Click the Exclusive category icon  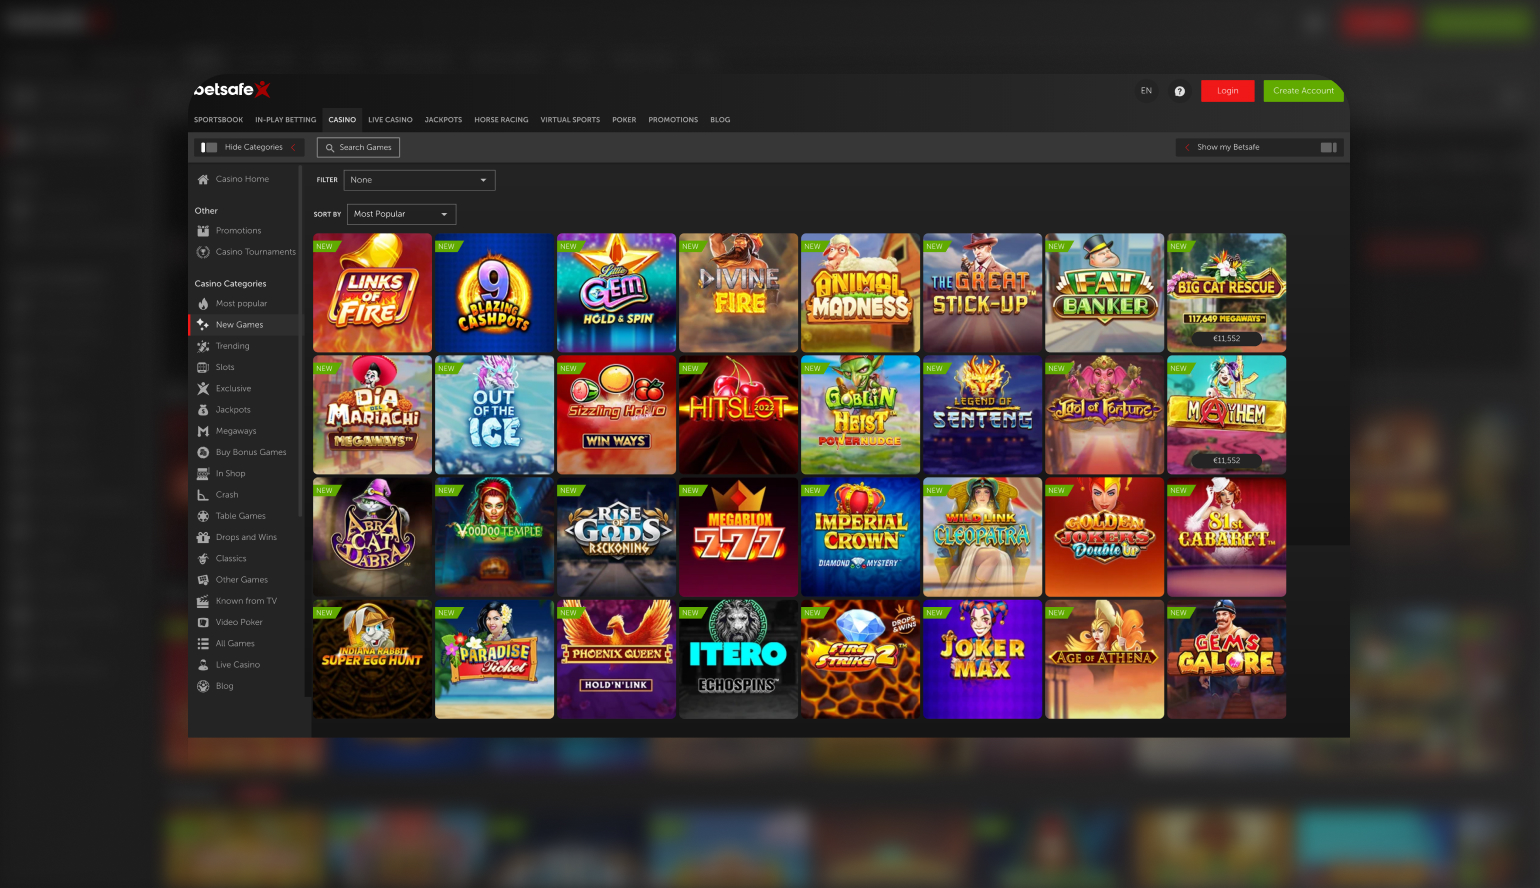click(203, 389)
